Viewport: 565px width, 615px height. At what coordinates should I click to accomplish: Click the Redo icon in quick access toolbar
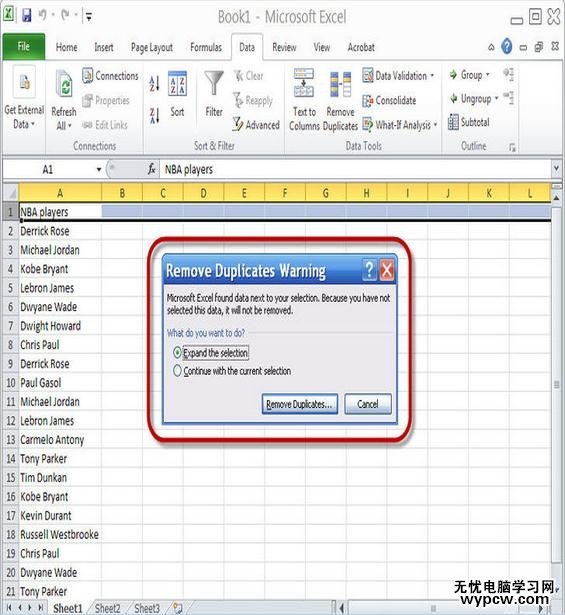(x=65, y=15)
